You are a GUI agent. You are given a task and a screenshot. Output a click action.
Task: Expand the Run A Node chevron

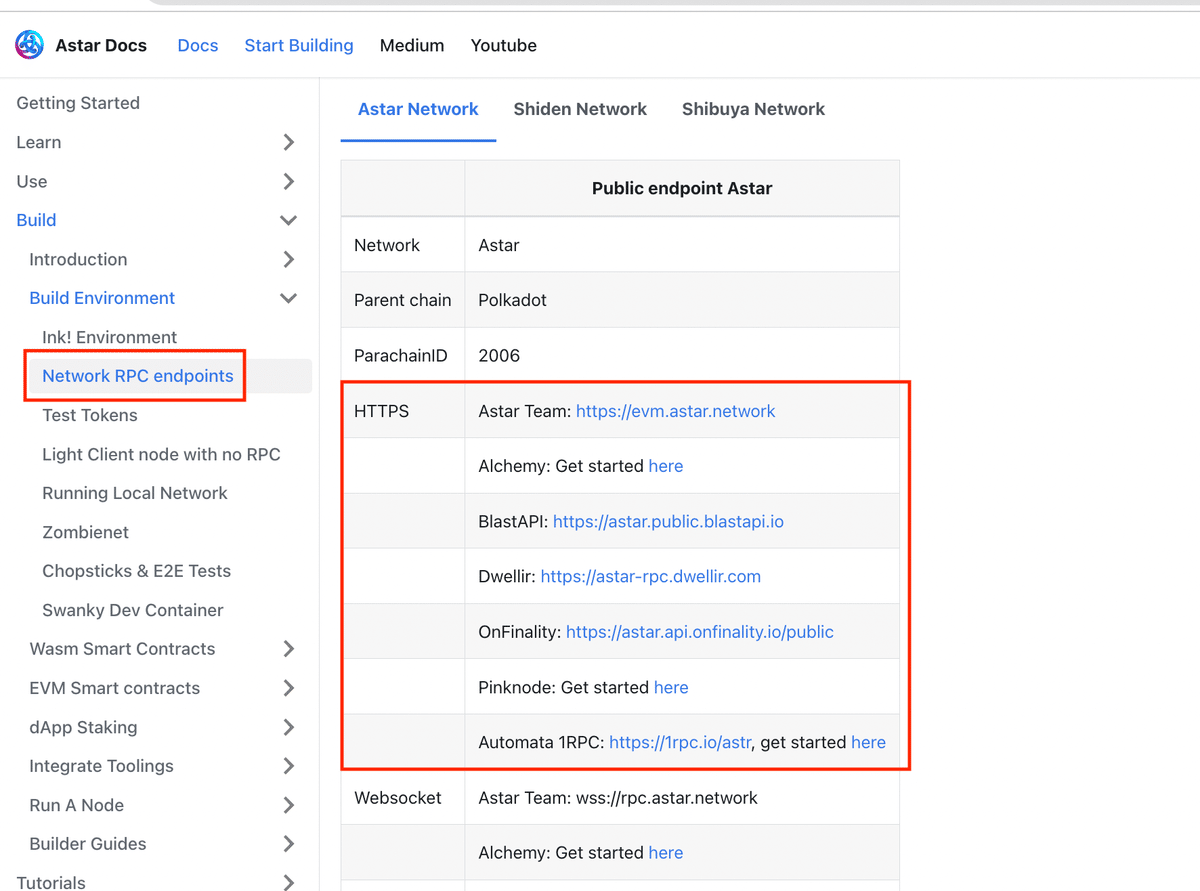point(288,805)
